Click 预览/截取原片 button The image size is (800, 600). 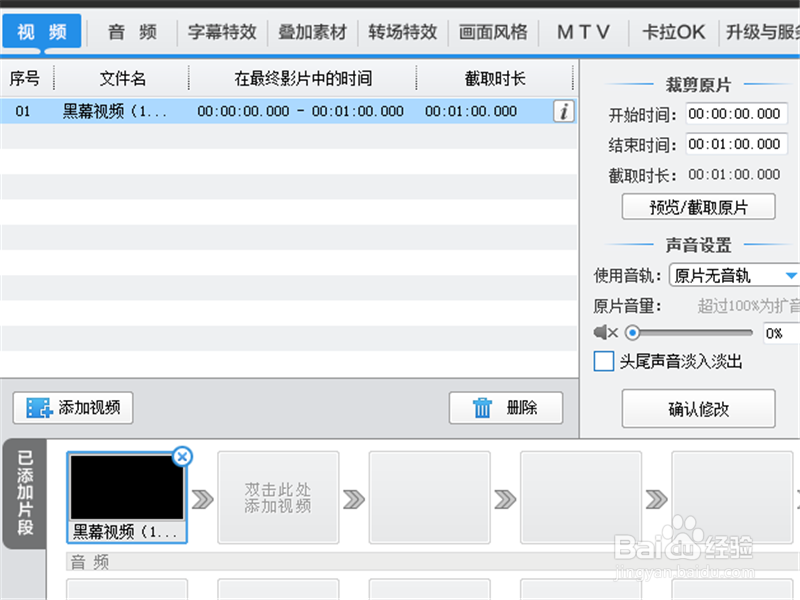coord(698,207)
